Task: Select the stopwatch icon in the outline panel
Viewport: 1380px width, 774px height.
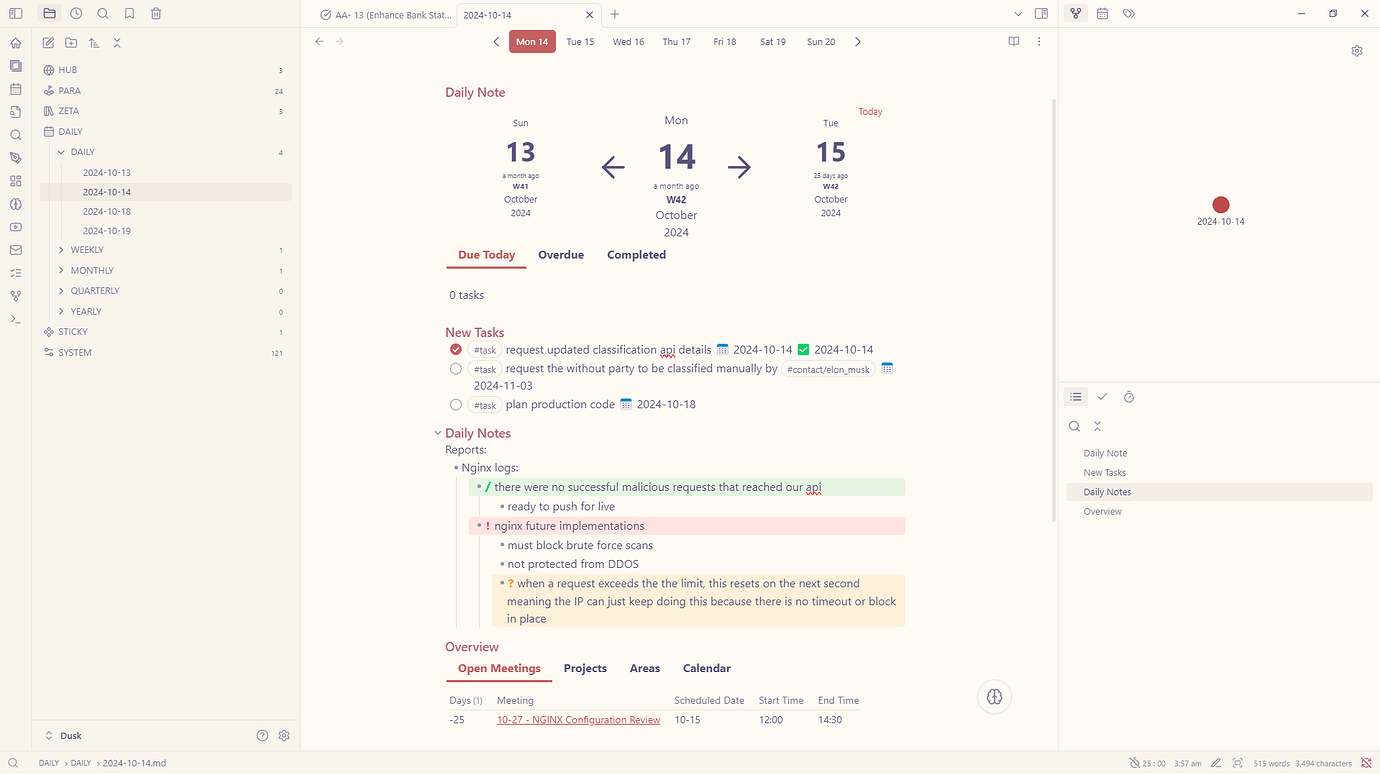Action: pos(1129,397)
